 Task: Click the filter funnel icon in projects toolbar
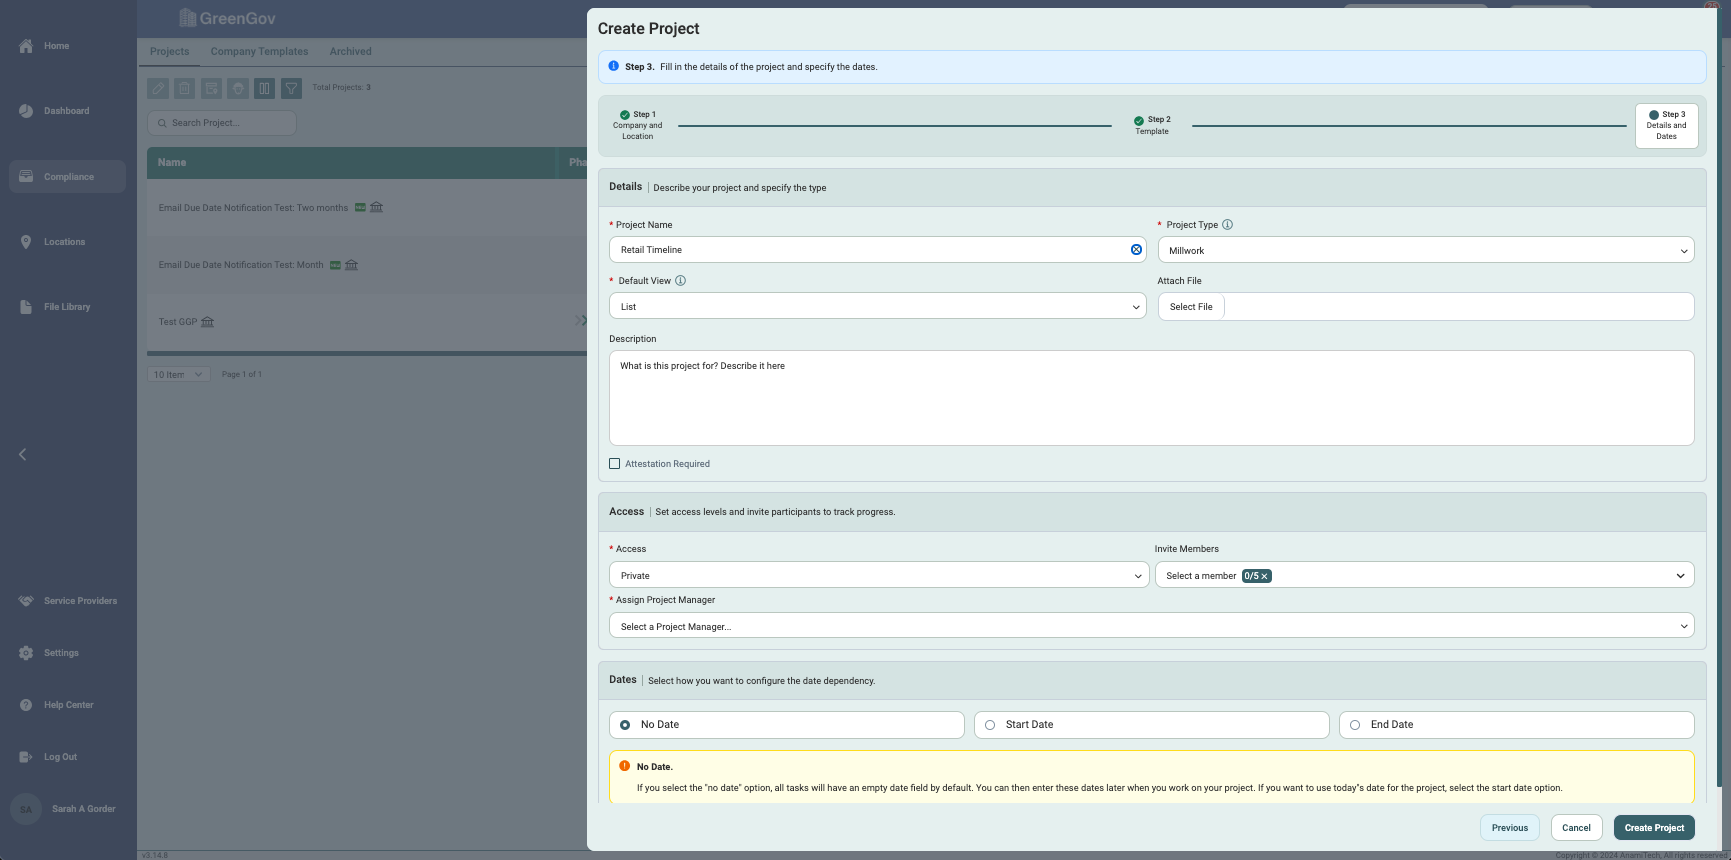coord(291,88)
